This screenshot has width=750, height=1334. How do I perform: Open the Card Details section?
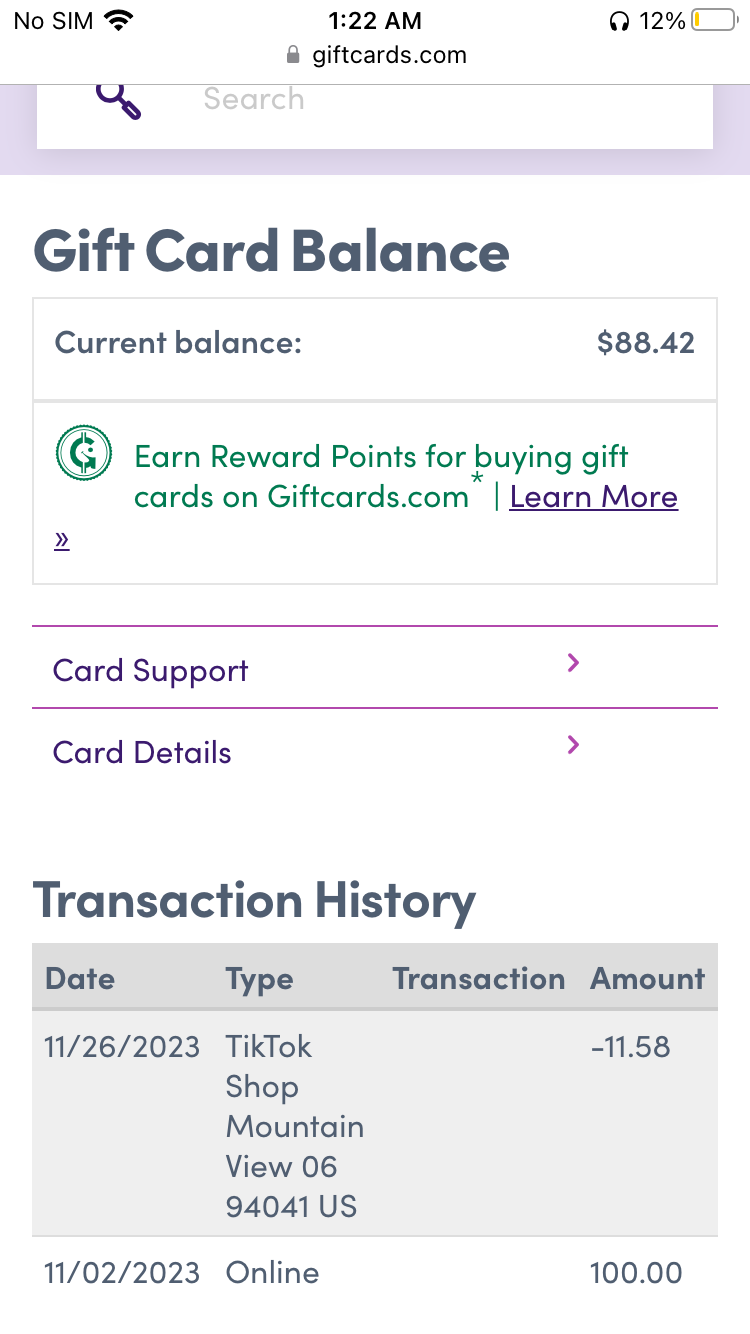point(142,752)
